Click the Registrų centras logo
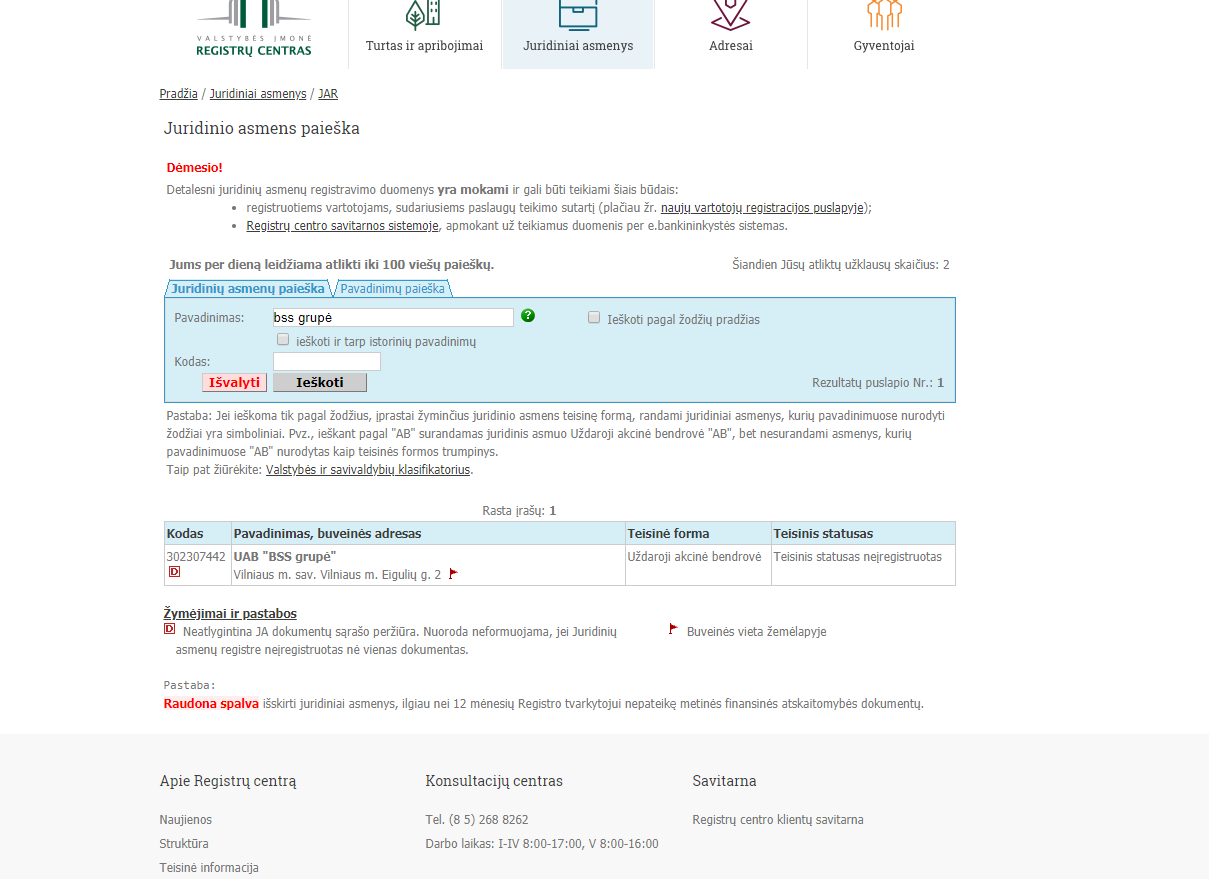1209x879 pixels. click(x=253, y=30)
